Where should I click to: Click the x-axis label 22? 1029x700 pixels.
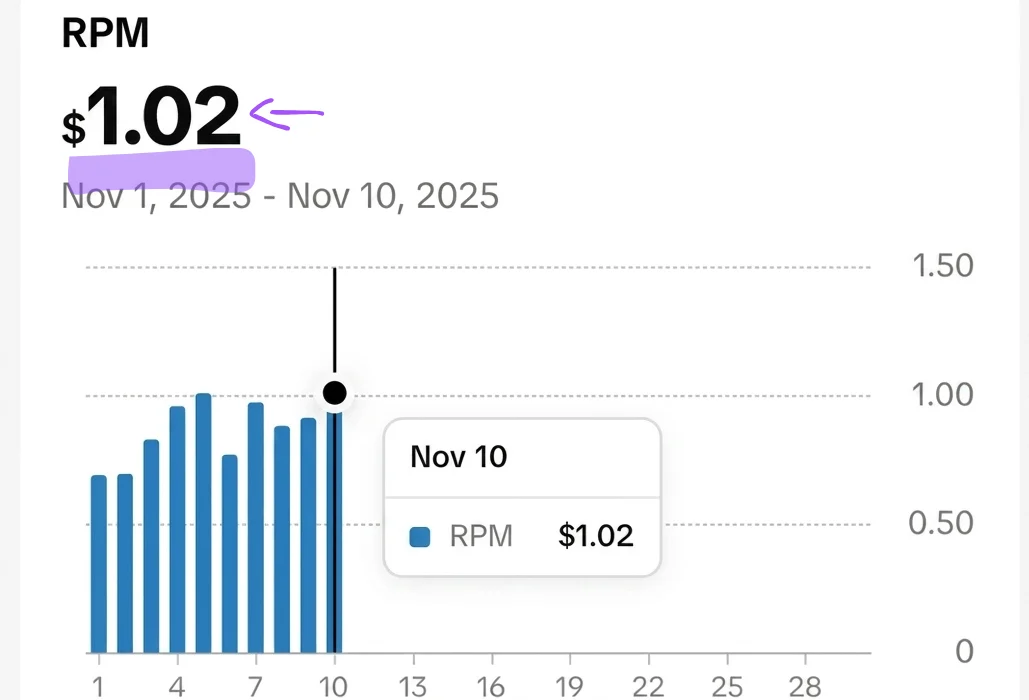click(648, 687)
